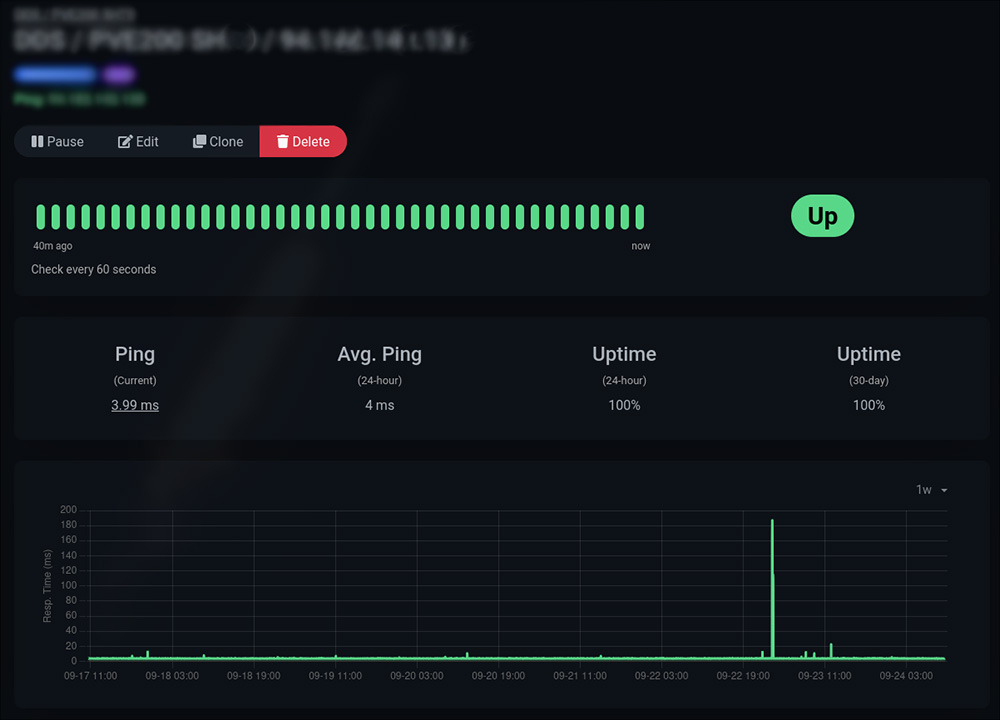
Task: Select the blue tag pill under the title
Action: 55,75
